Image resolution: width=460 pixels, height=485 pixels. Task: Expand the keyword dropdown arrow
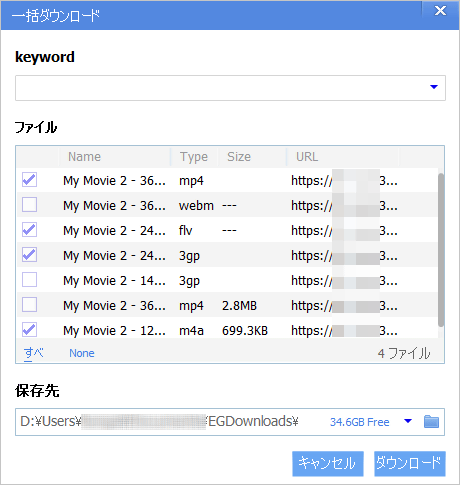coord(434,87)
